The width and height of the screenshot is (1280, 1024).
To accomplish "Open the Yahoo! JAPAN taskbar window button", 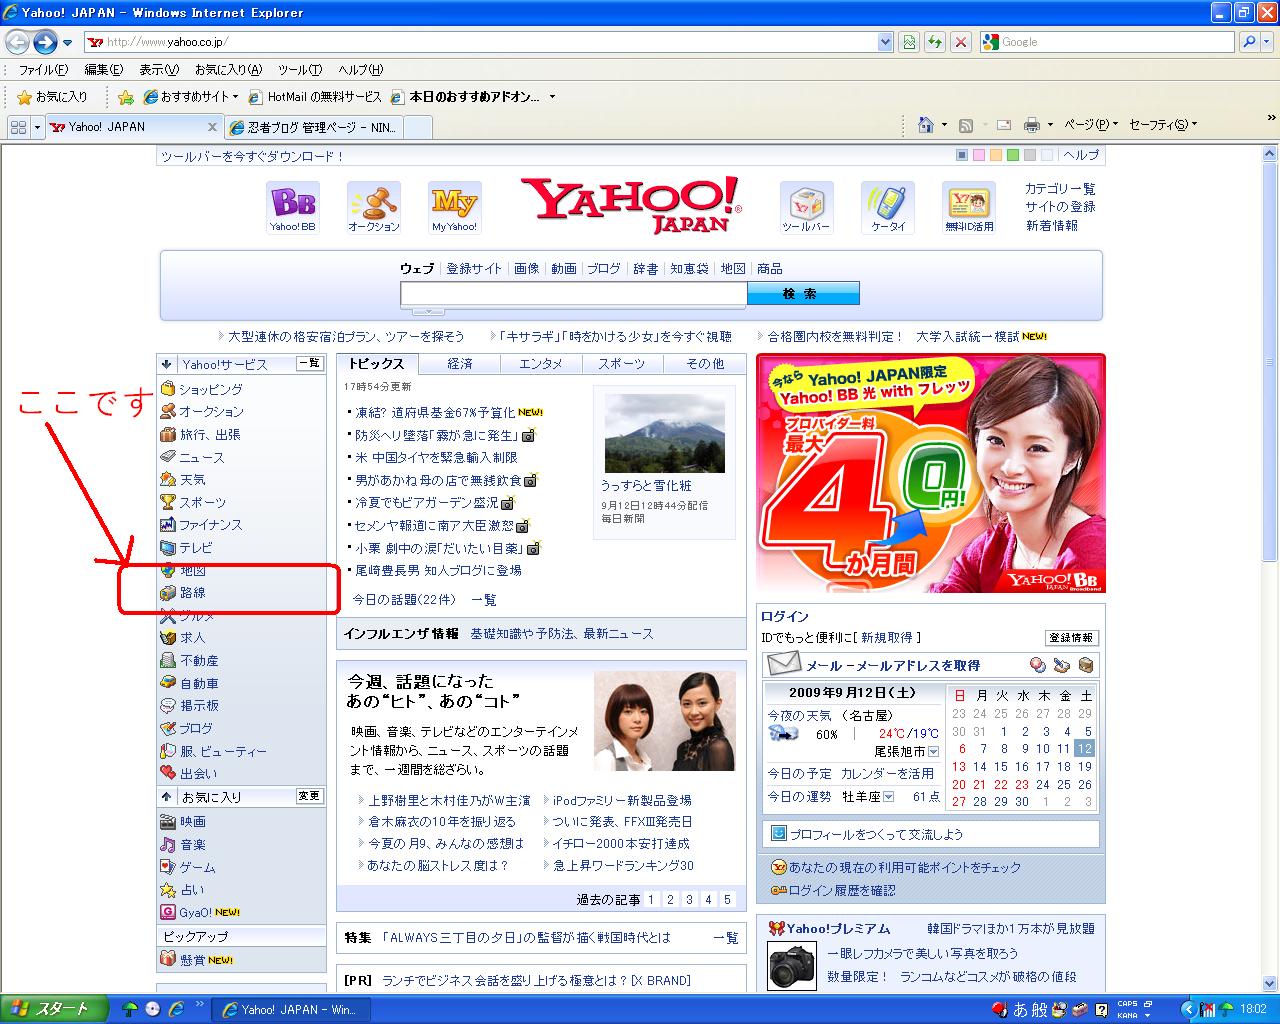I will click(x=290, y=1009).
